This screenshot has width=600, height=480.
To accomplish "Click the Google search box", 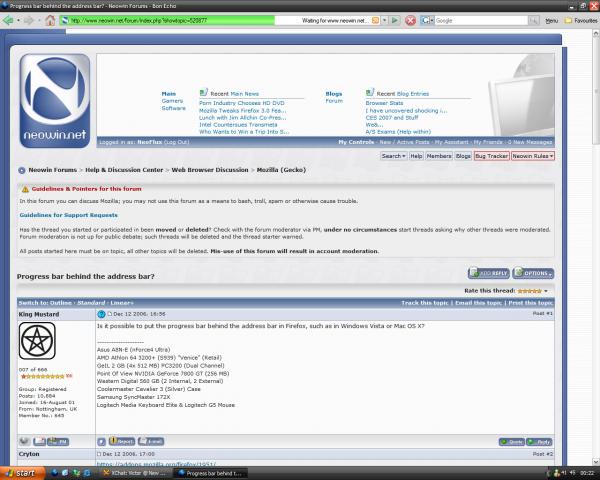I will tap(481, 20).
